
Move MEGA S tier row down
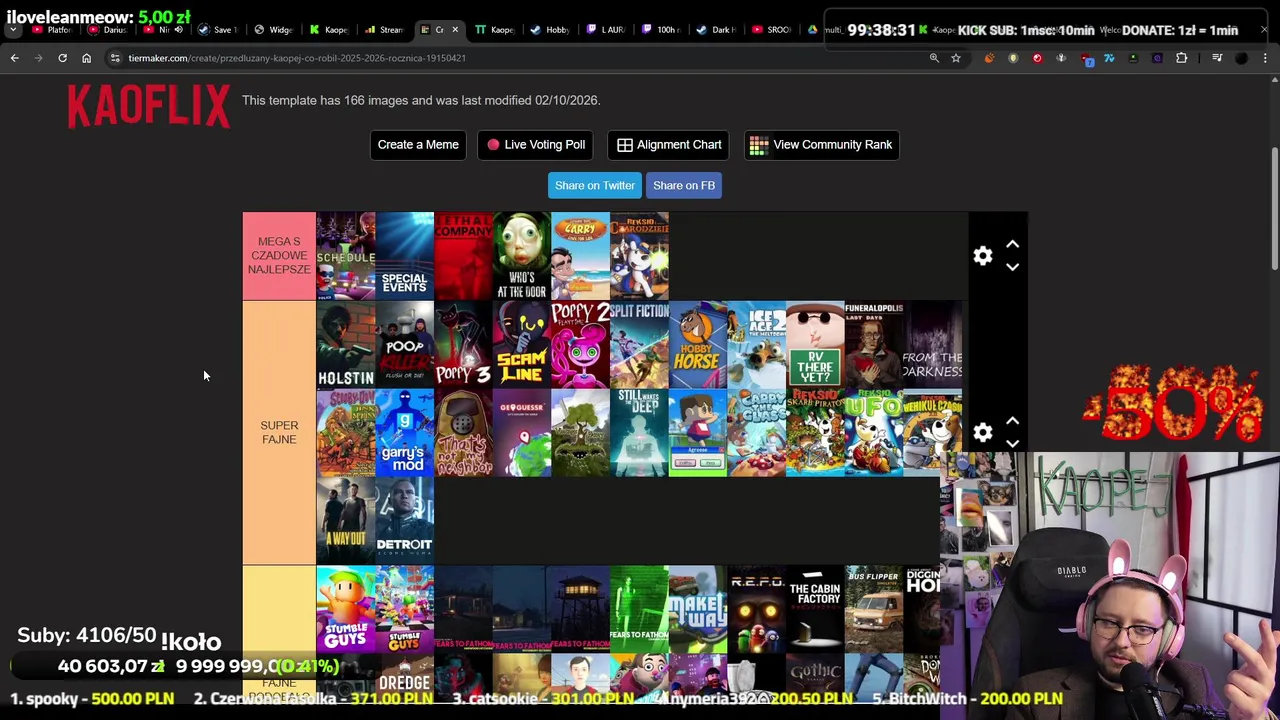coord(1012,267)
